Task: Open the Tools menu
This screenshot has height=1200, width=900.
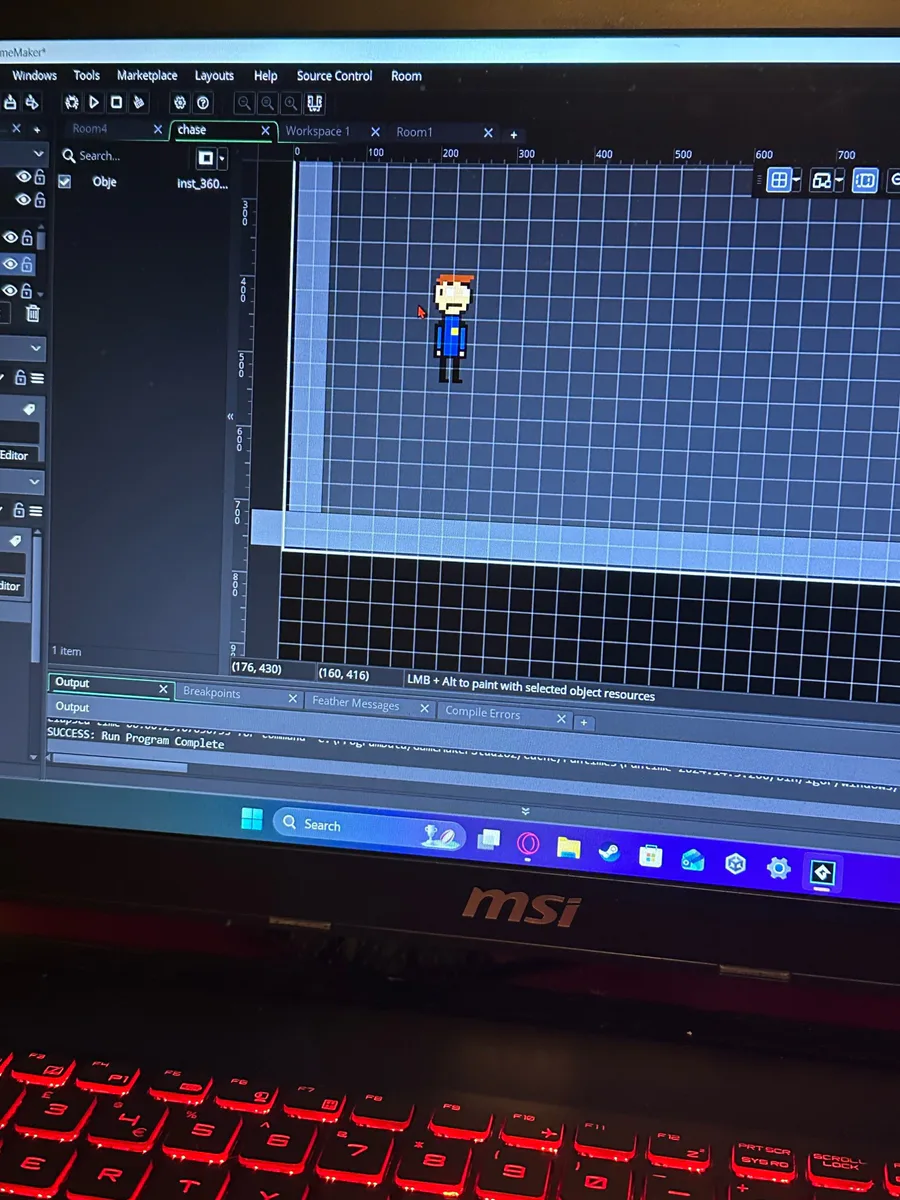Action: [87, 75]
